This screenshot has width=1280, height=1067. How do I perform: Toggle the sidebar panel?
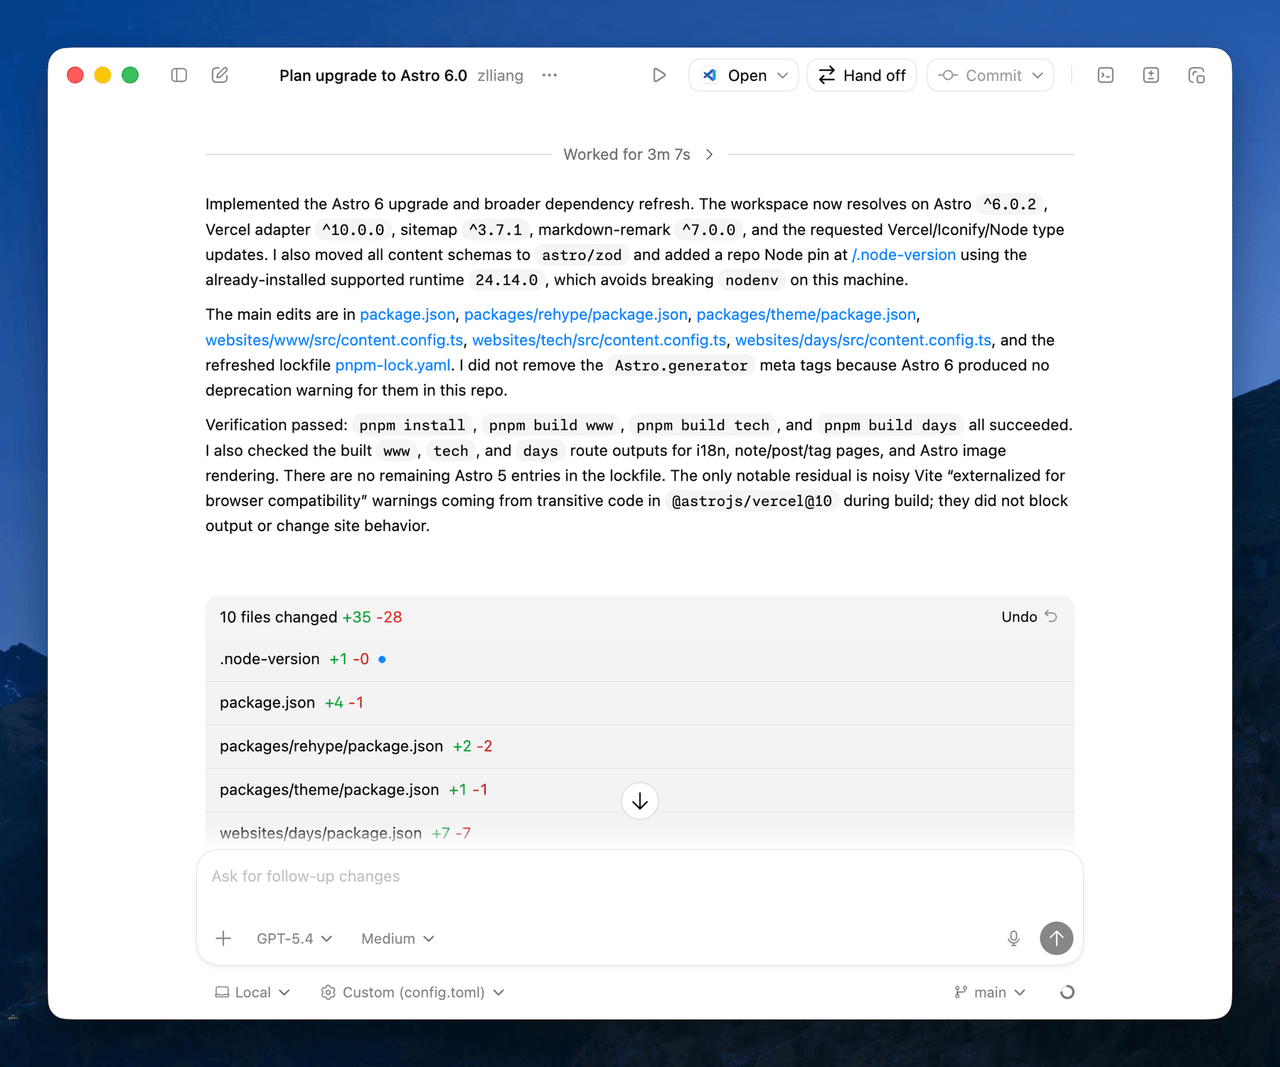click(x=179, y=75)
